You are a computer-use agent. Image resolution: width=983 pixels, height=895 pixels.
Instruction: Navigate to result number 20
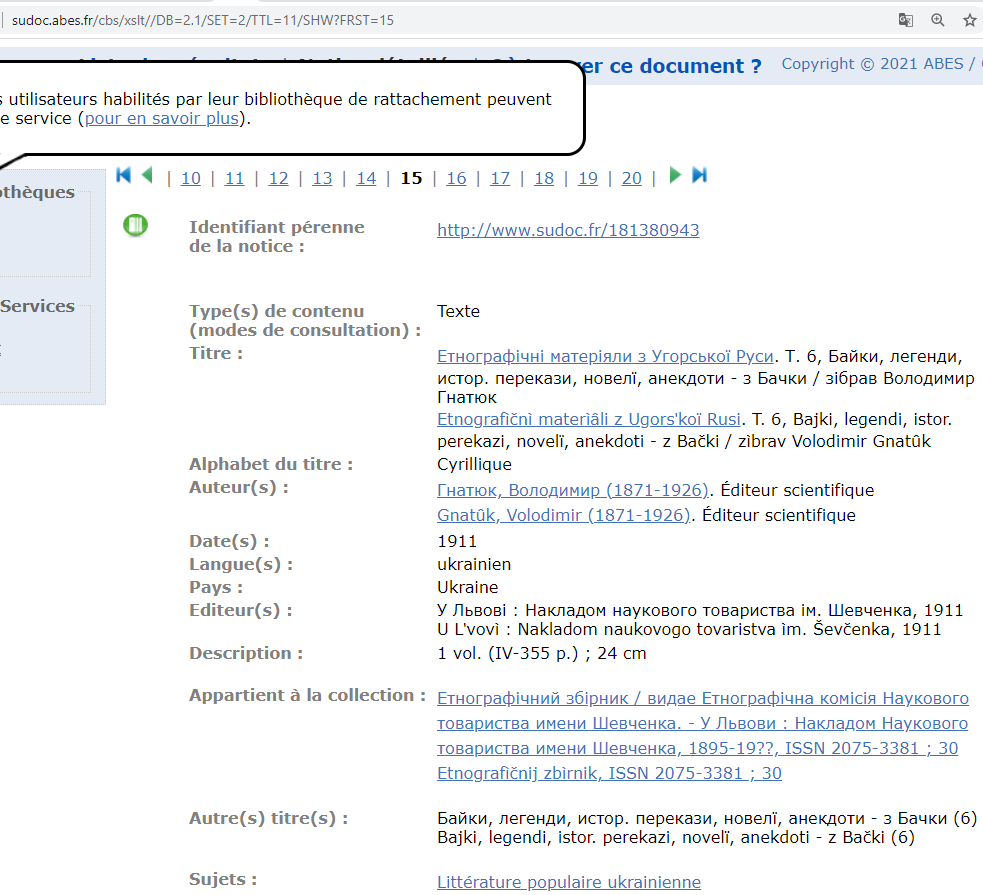tap(631, 178)
